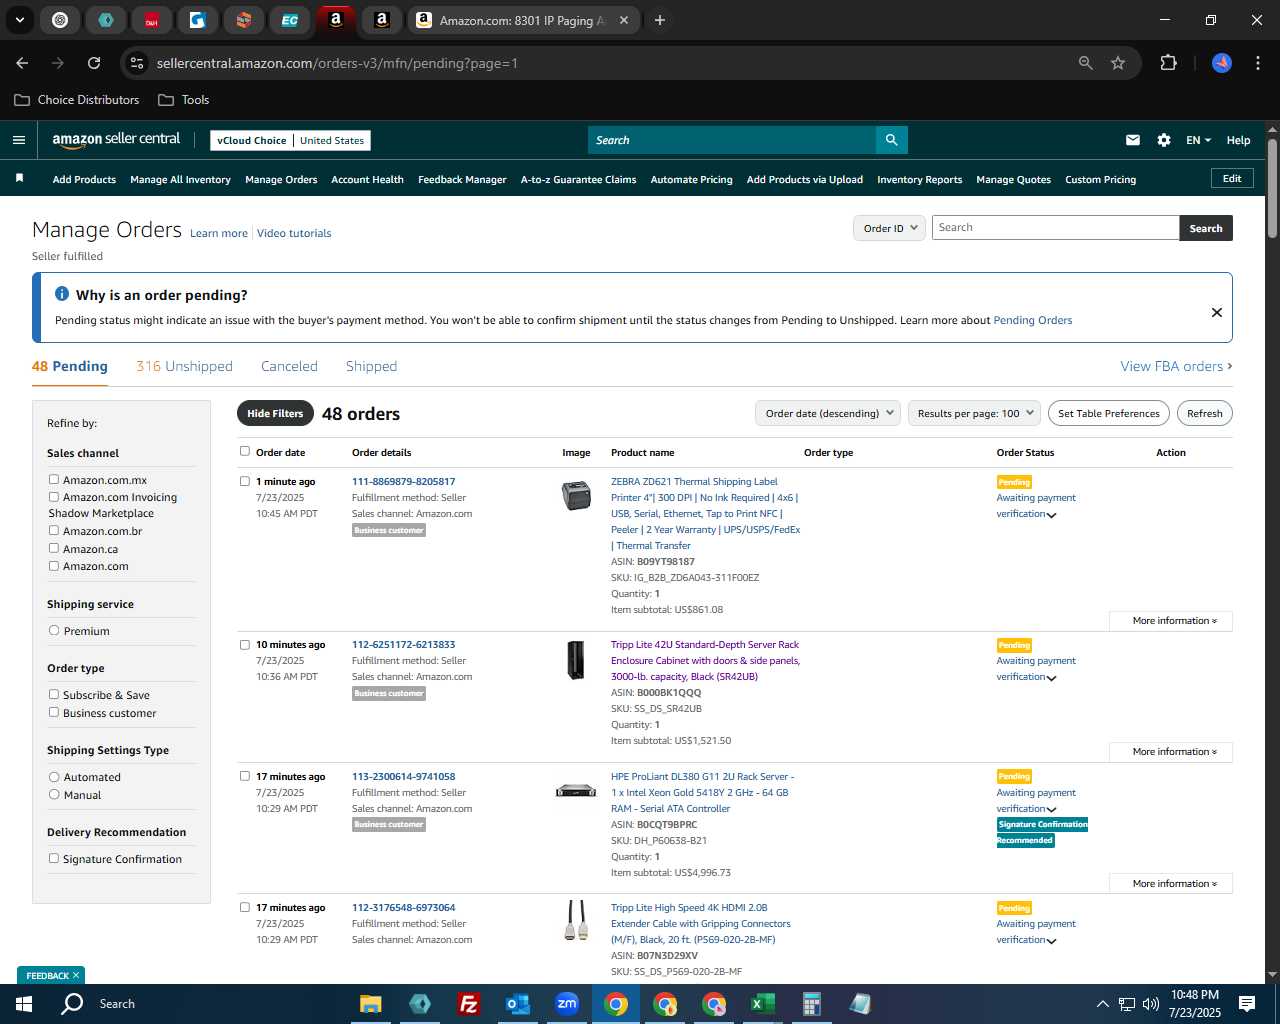Switch to the Shipped tab
1280x1024 pixels.
coord(371,366)
